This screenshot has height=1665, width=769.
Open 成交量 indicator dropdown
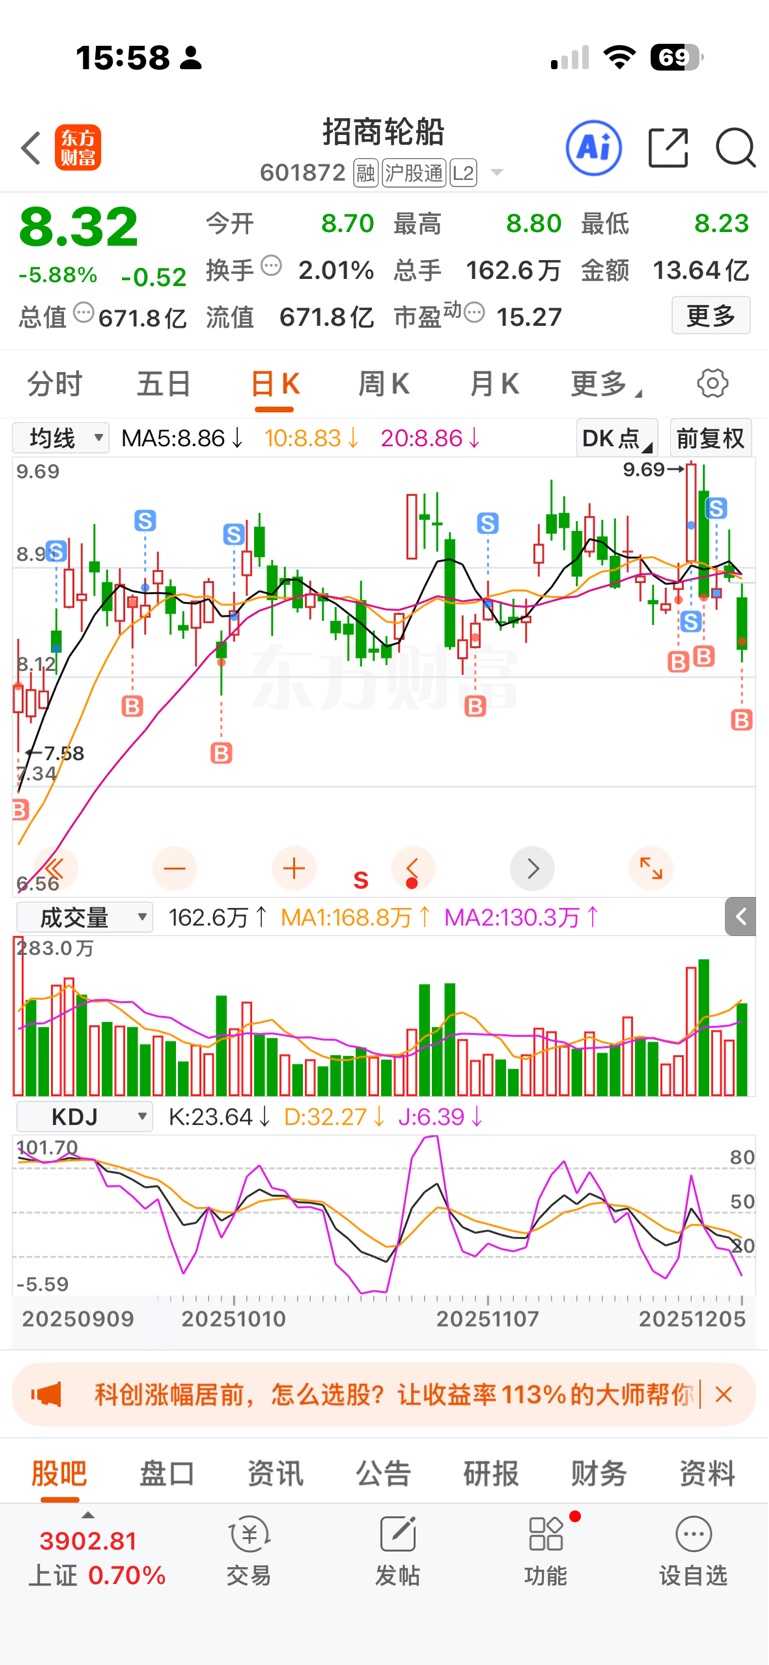[x=84, y=917]
